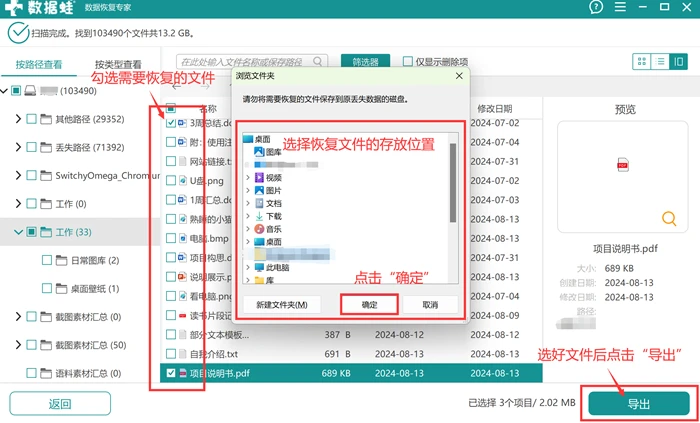Screen dimensions: 700x423
Task: Open the help question mark icon
Action: coord(596,7)
